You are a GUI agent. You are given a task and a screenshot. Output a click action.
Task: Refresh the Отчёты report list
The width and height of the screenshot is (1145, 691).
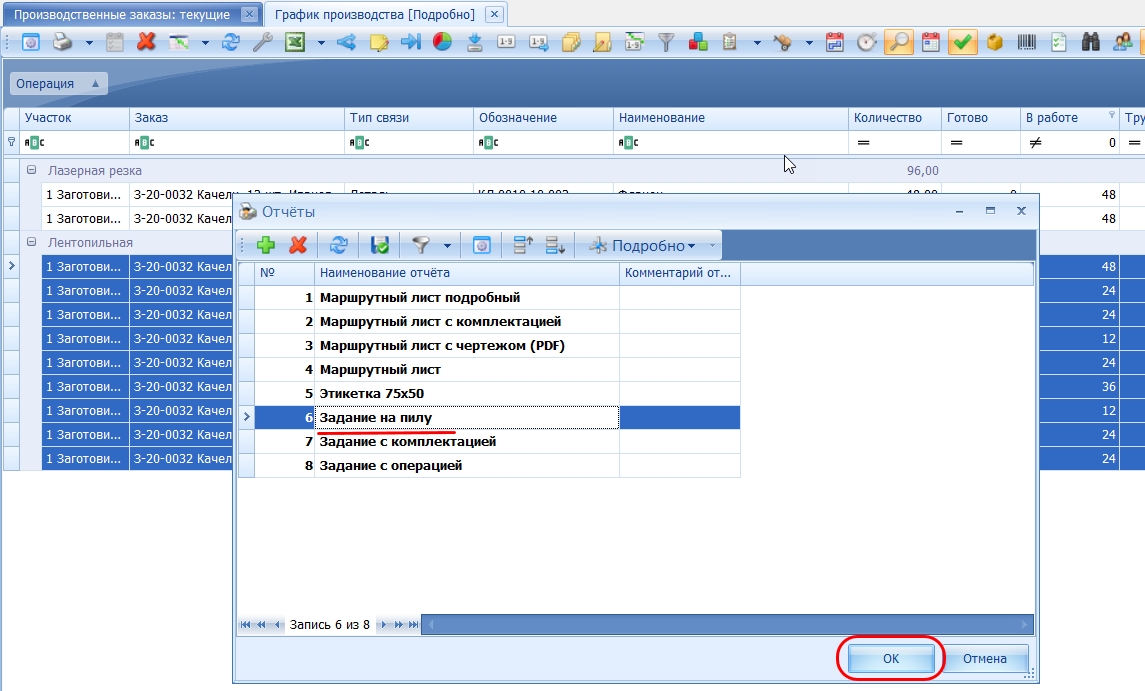[x=338, y=245]
